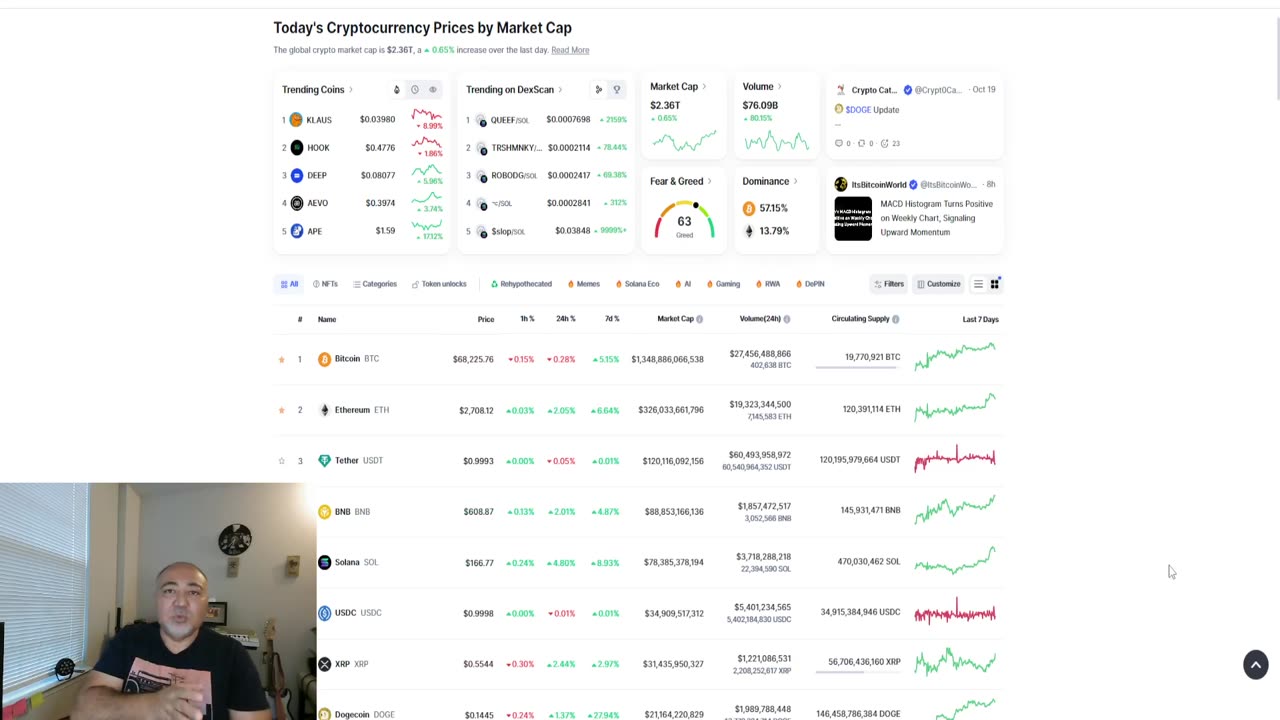Select the Token unlocks tab

pos(439,284)
